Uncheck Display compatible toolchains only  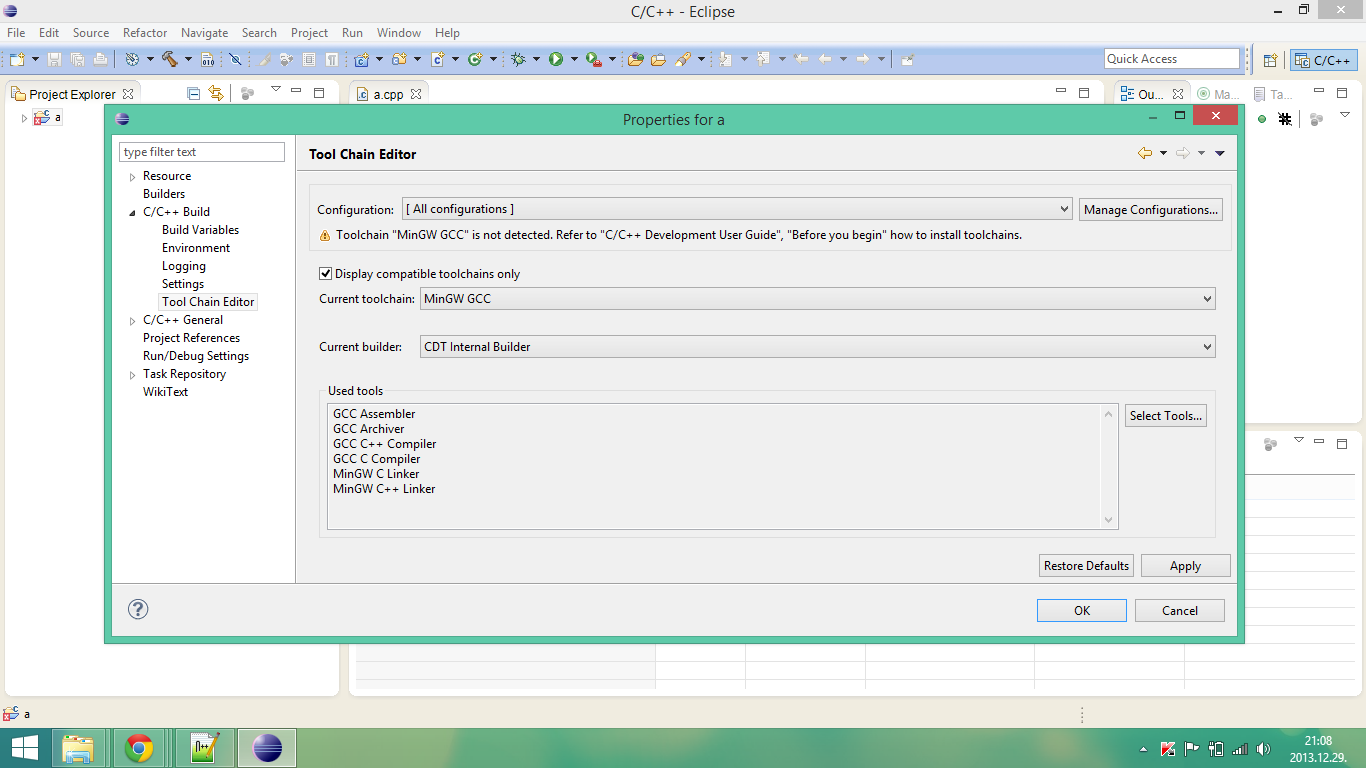pyautogui.click(x=325, y=273)
